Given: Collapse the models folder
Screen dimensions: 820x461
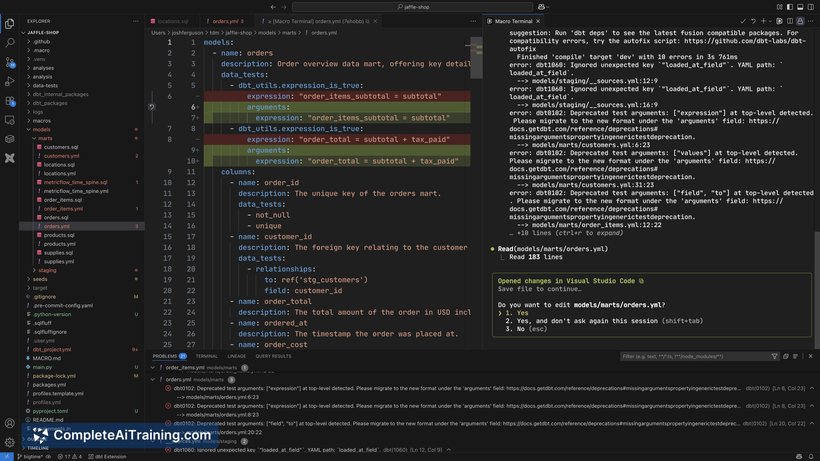Looking at the screenshot, I should click(41, 130).
